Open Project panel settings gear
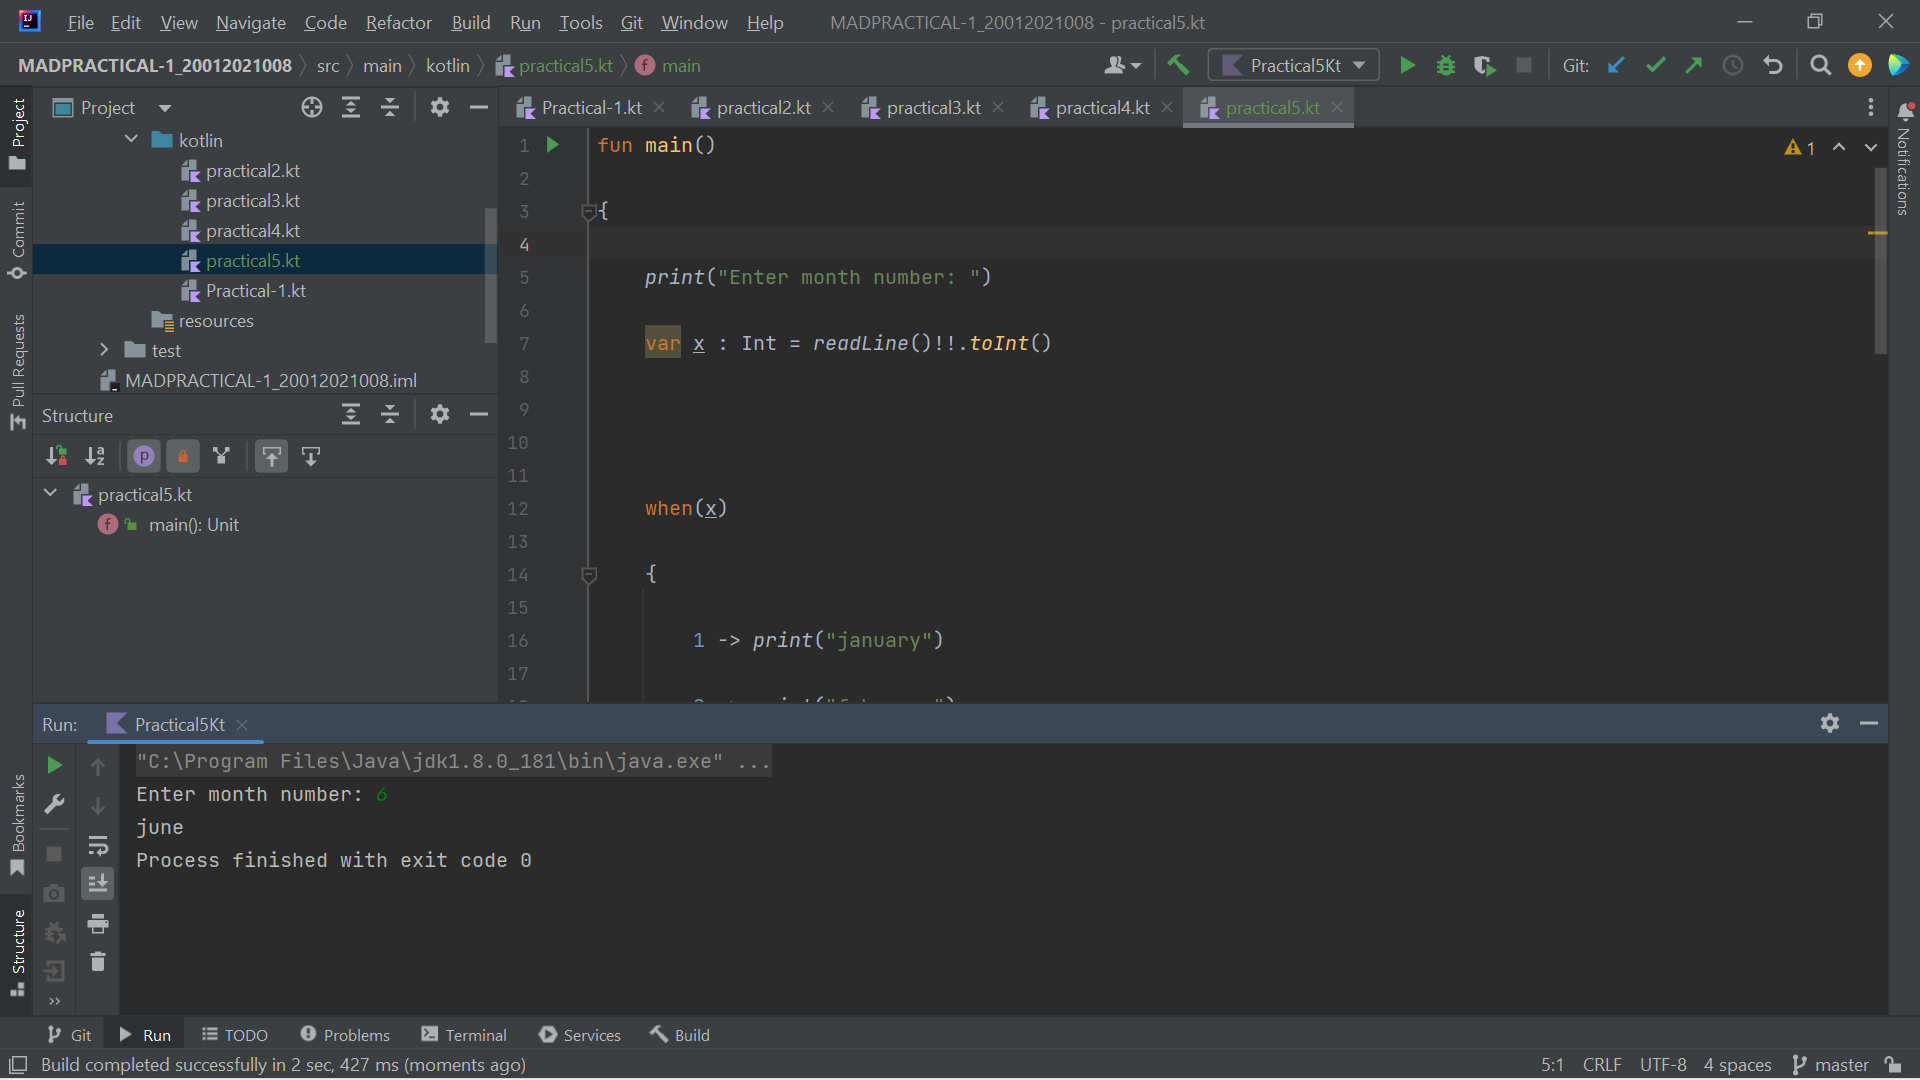Image resolution: width=1920 pixels, height=1080 pixels. [x=439, y=107]
